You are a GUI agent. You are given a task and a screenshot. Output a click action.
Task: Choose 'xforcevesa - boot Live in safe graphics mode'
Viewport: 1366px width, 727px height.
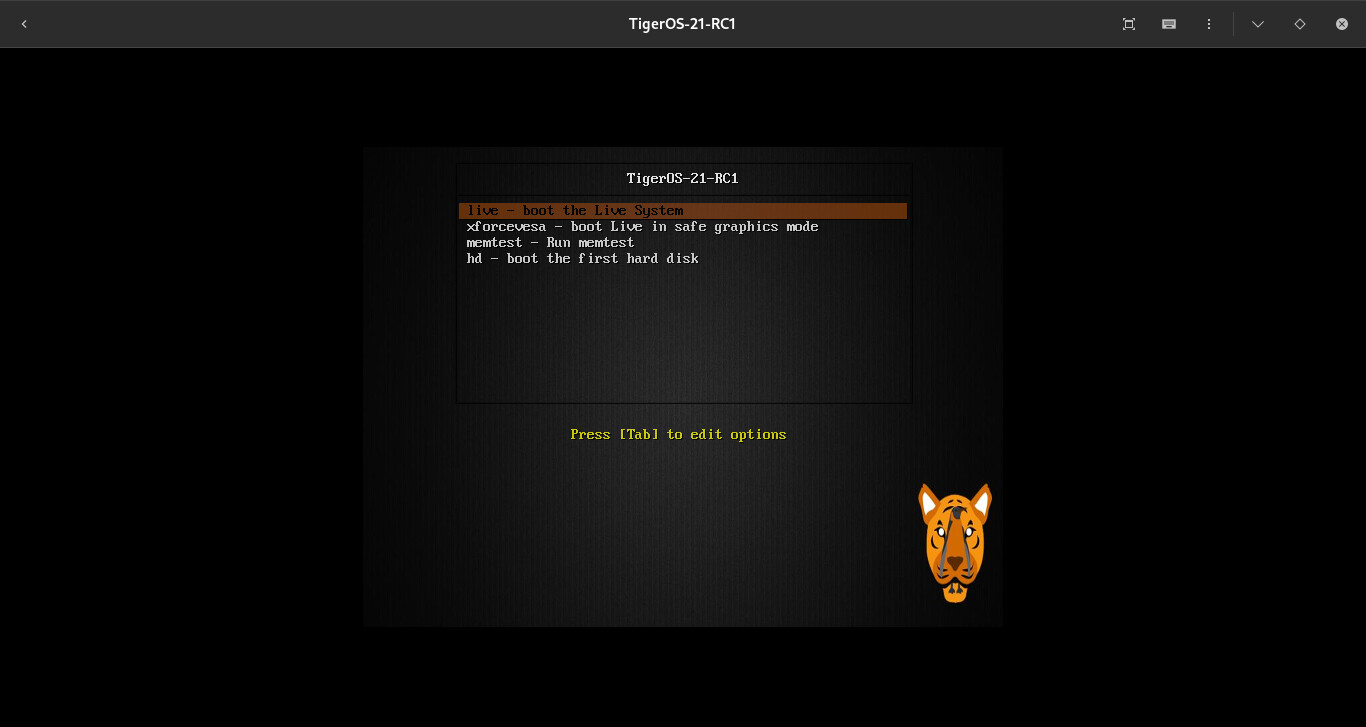coord(642,227)
